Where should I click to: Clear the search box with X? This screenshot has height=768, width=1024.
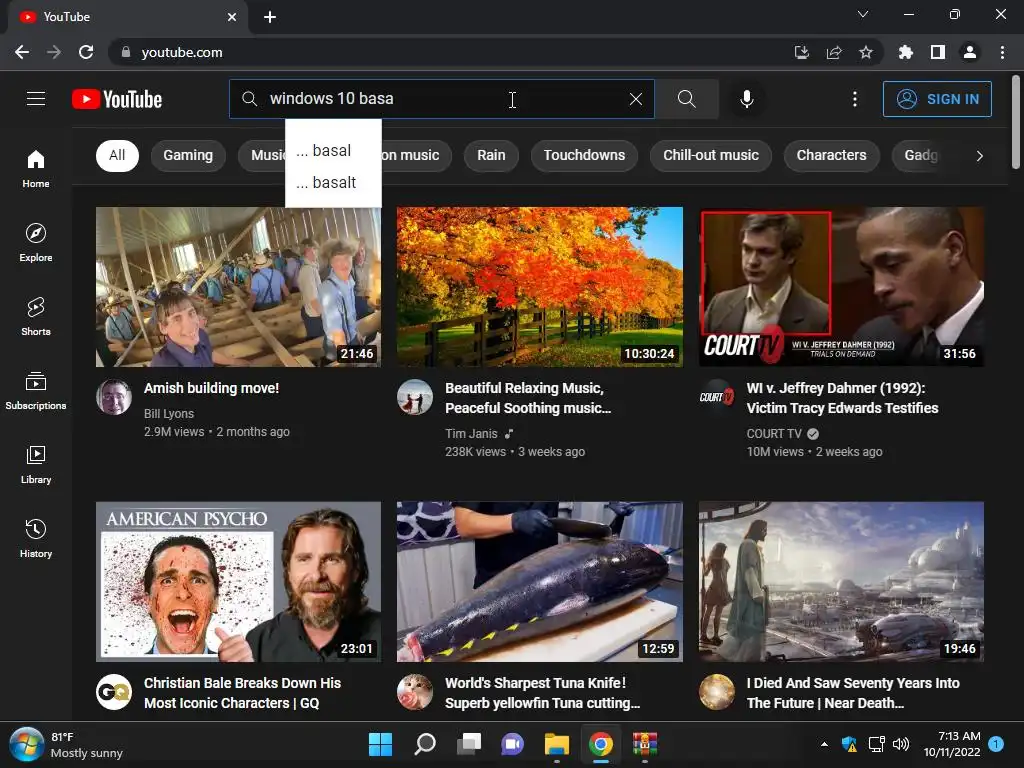click(x=635, y=99)
